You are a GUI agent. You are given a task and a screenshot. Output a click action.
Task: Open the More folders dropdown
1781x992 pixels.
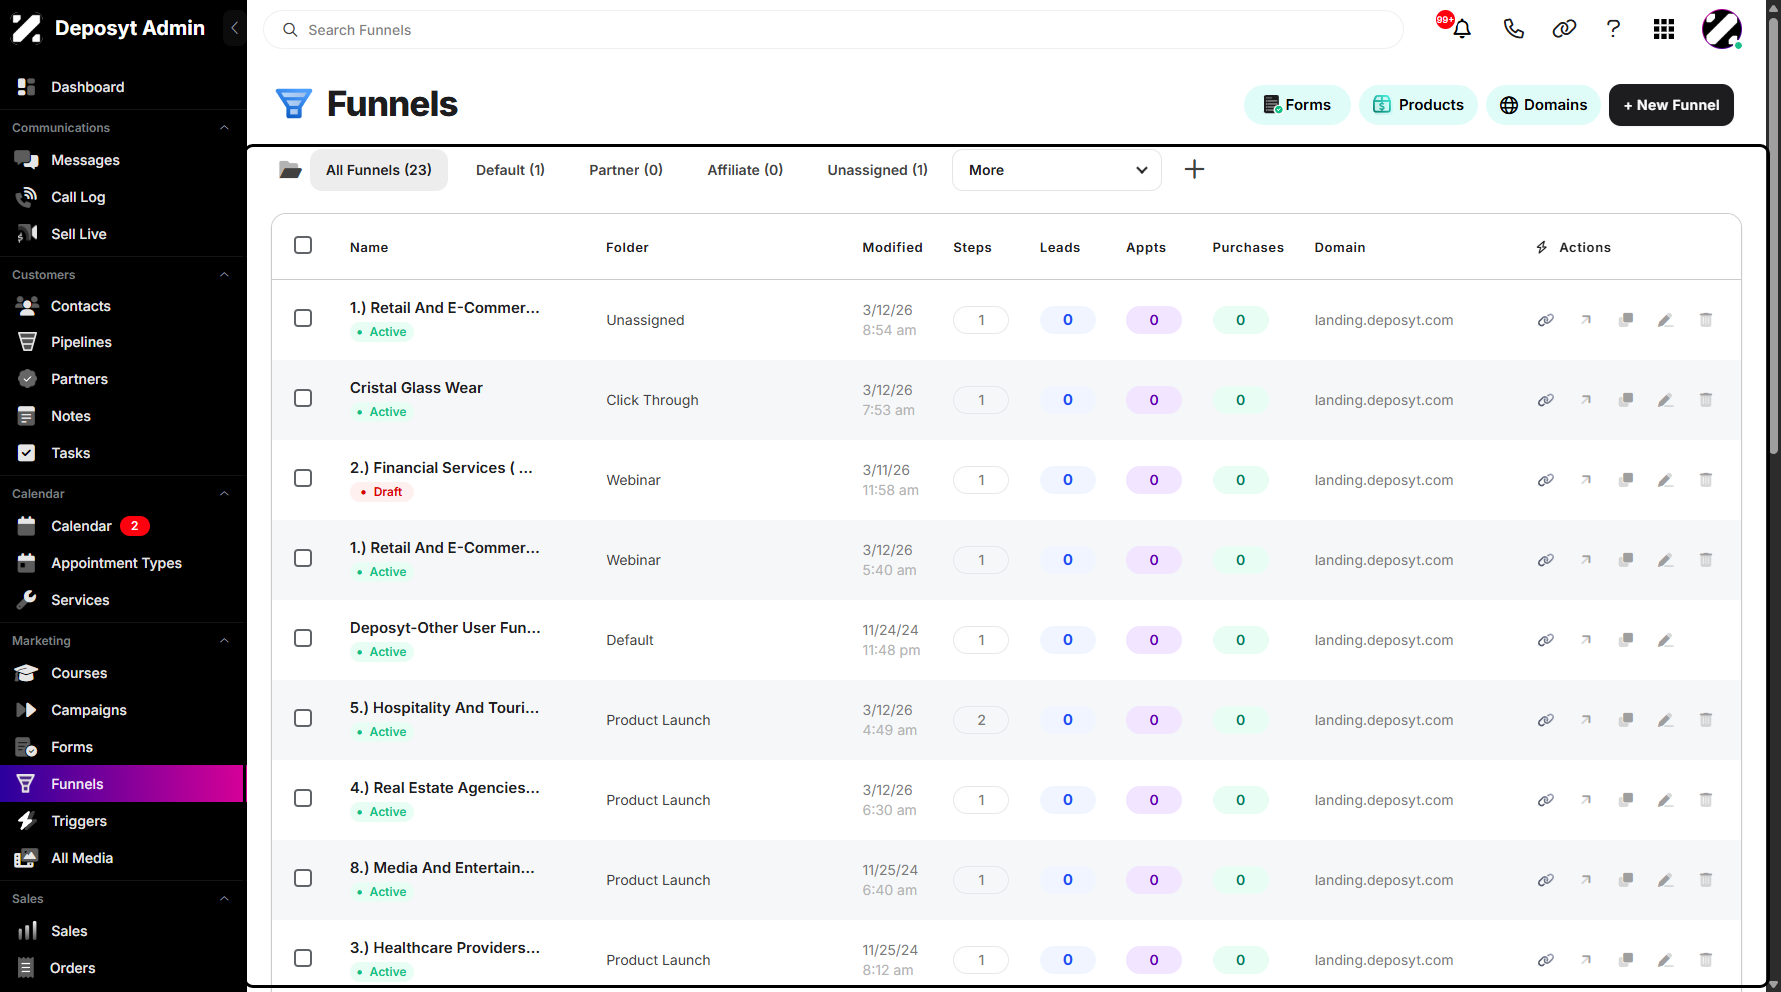[x=1056, y=170]
